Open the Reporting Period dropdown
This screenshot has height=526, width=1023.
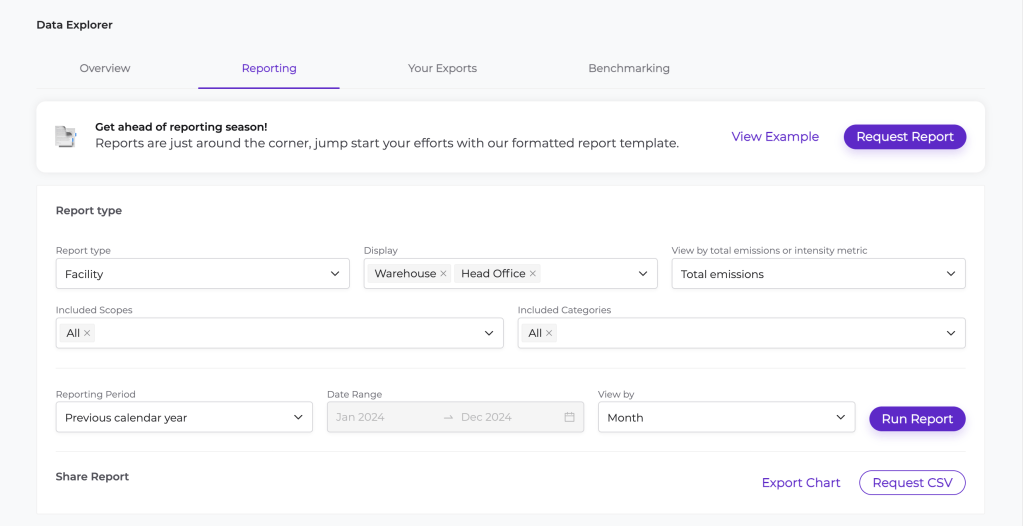coord(298,418)
